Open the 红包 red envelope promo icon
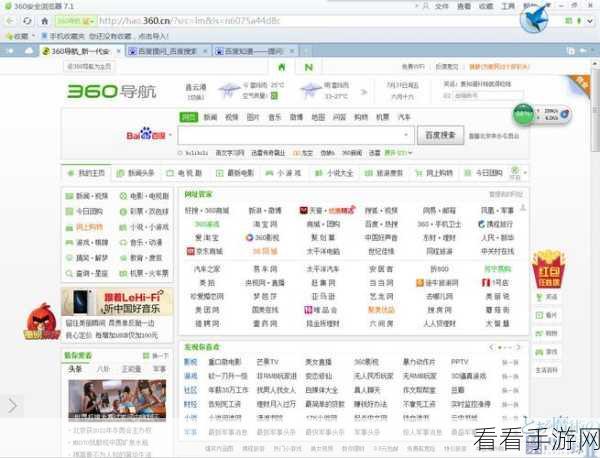Image resolution: width=600 pixels, height=458 pixels. click(x=549, y=269)
